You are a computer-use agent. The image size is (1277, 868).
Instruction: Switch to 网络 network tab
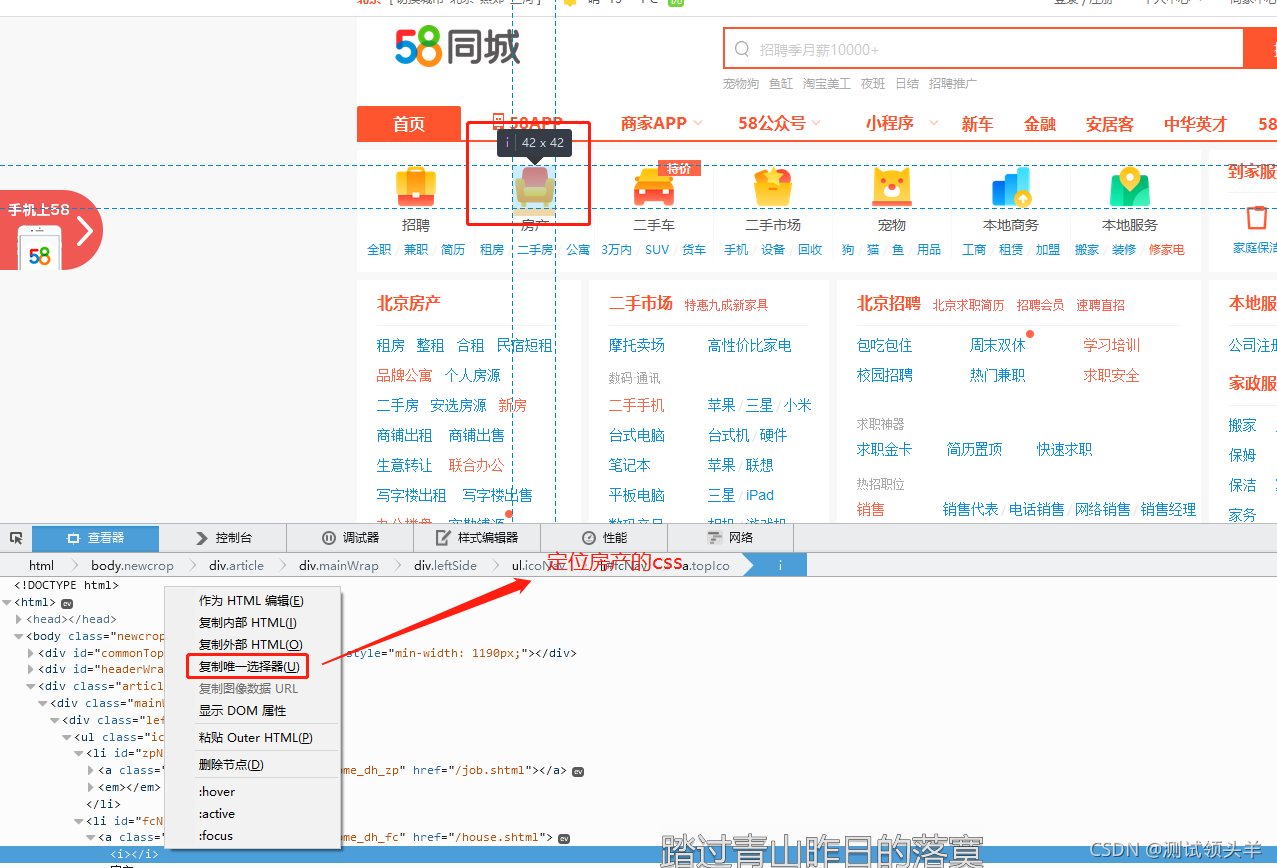(730, 538)
